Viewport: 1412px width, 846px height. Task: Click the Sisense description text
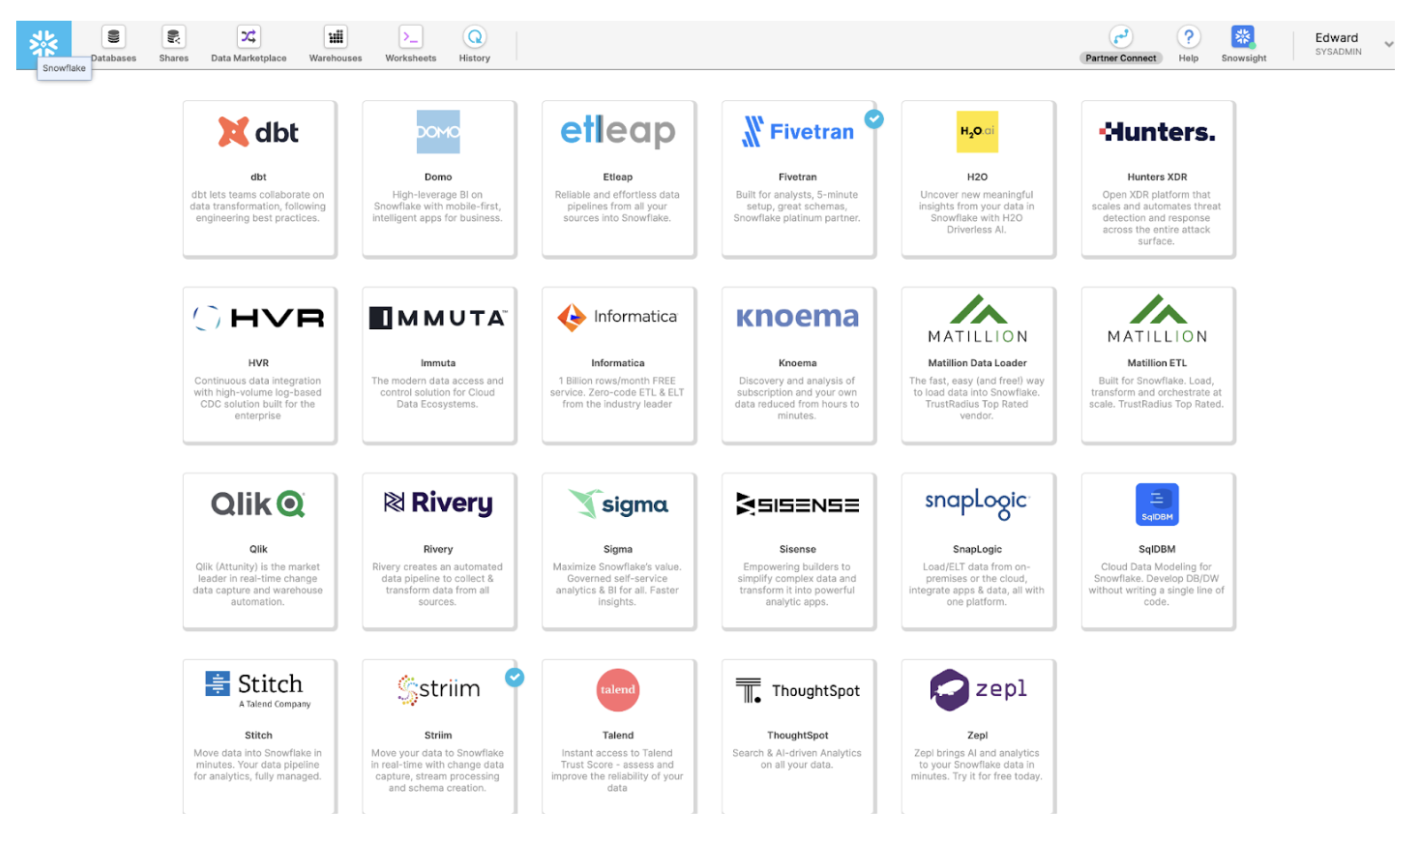coord(797,584)
